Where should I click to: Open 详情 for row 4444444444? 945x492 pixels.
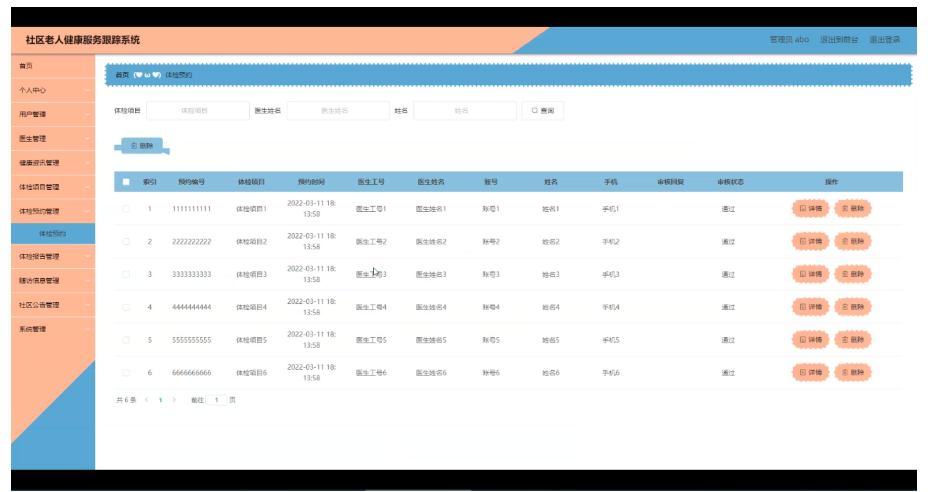810,307
